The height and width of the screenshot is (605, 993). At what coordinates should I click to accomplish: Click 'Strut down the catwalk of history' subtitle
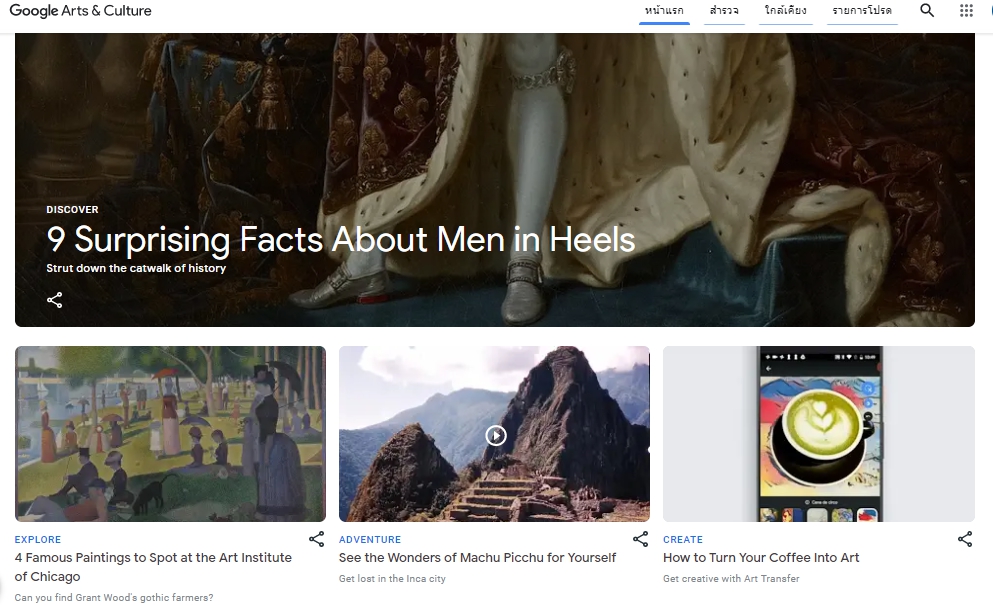(136, 268)
